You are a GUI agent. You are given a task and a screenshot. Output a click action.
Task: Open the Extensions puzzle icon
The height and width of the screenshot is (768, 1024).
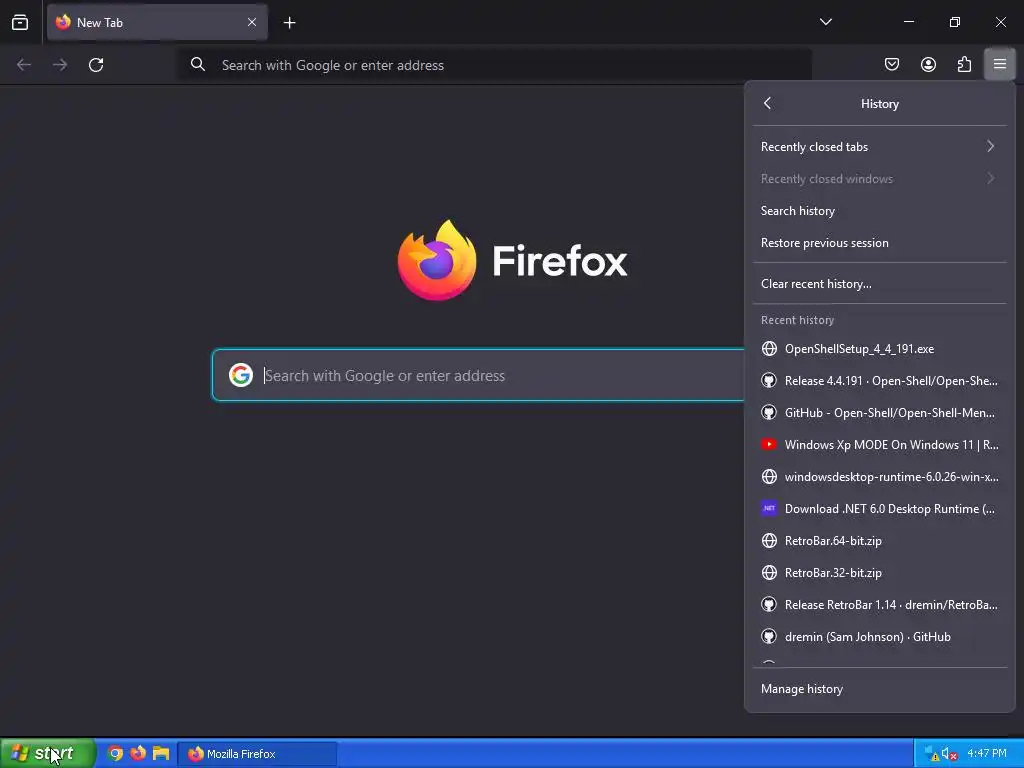(x=964, y=64)
